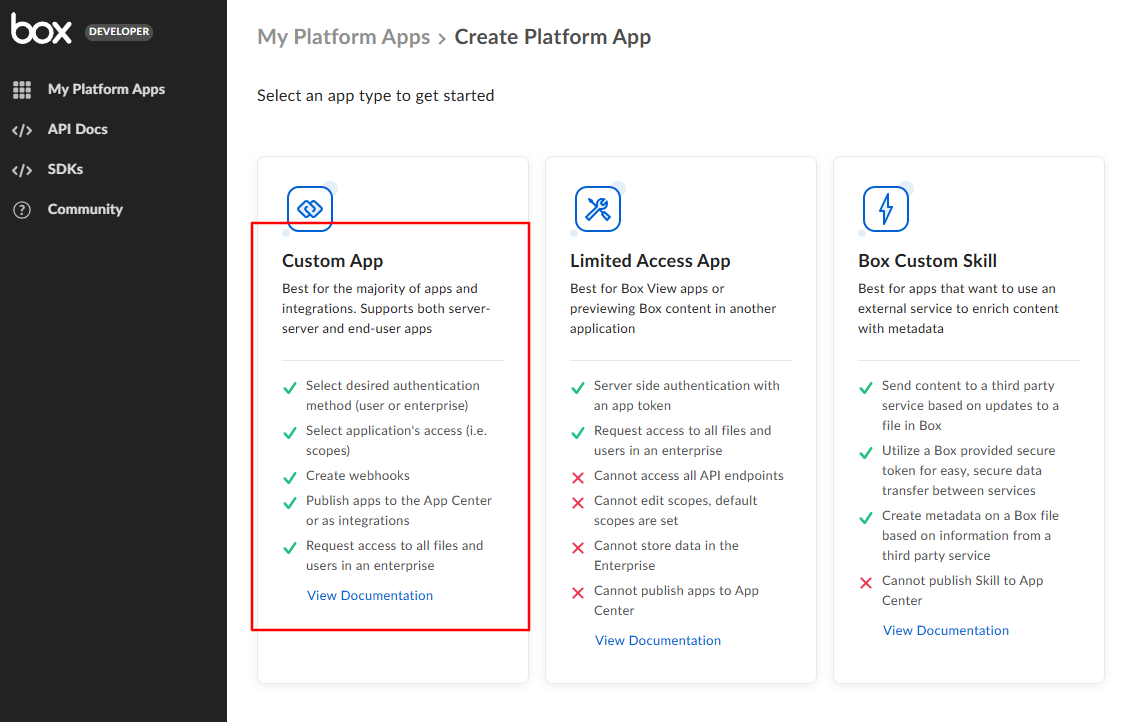
Task: Open View Documentation under Box Custom Skill
Action: (946, 630)
